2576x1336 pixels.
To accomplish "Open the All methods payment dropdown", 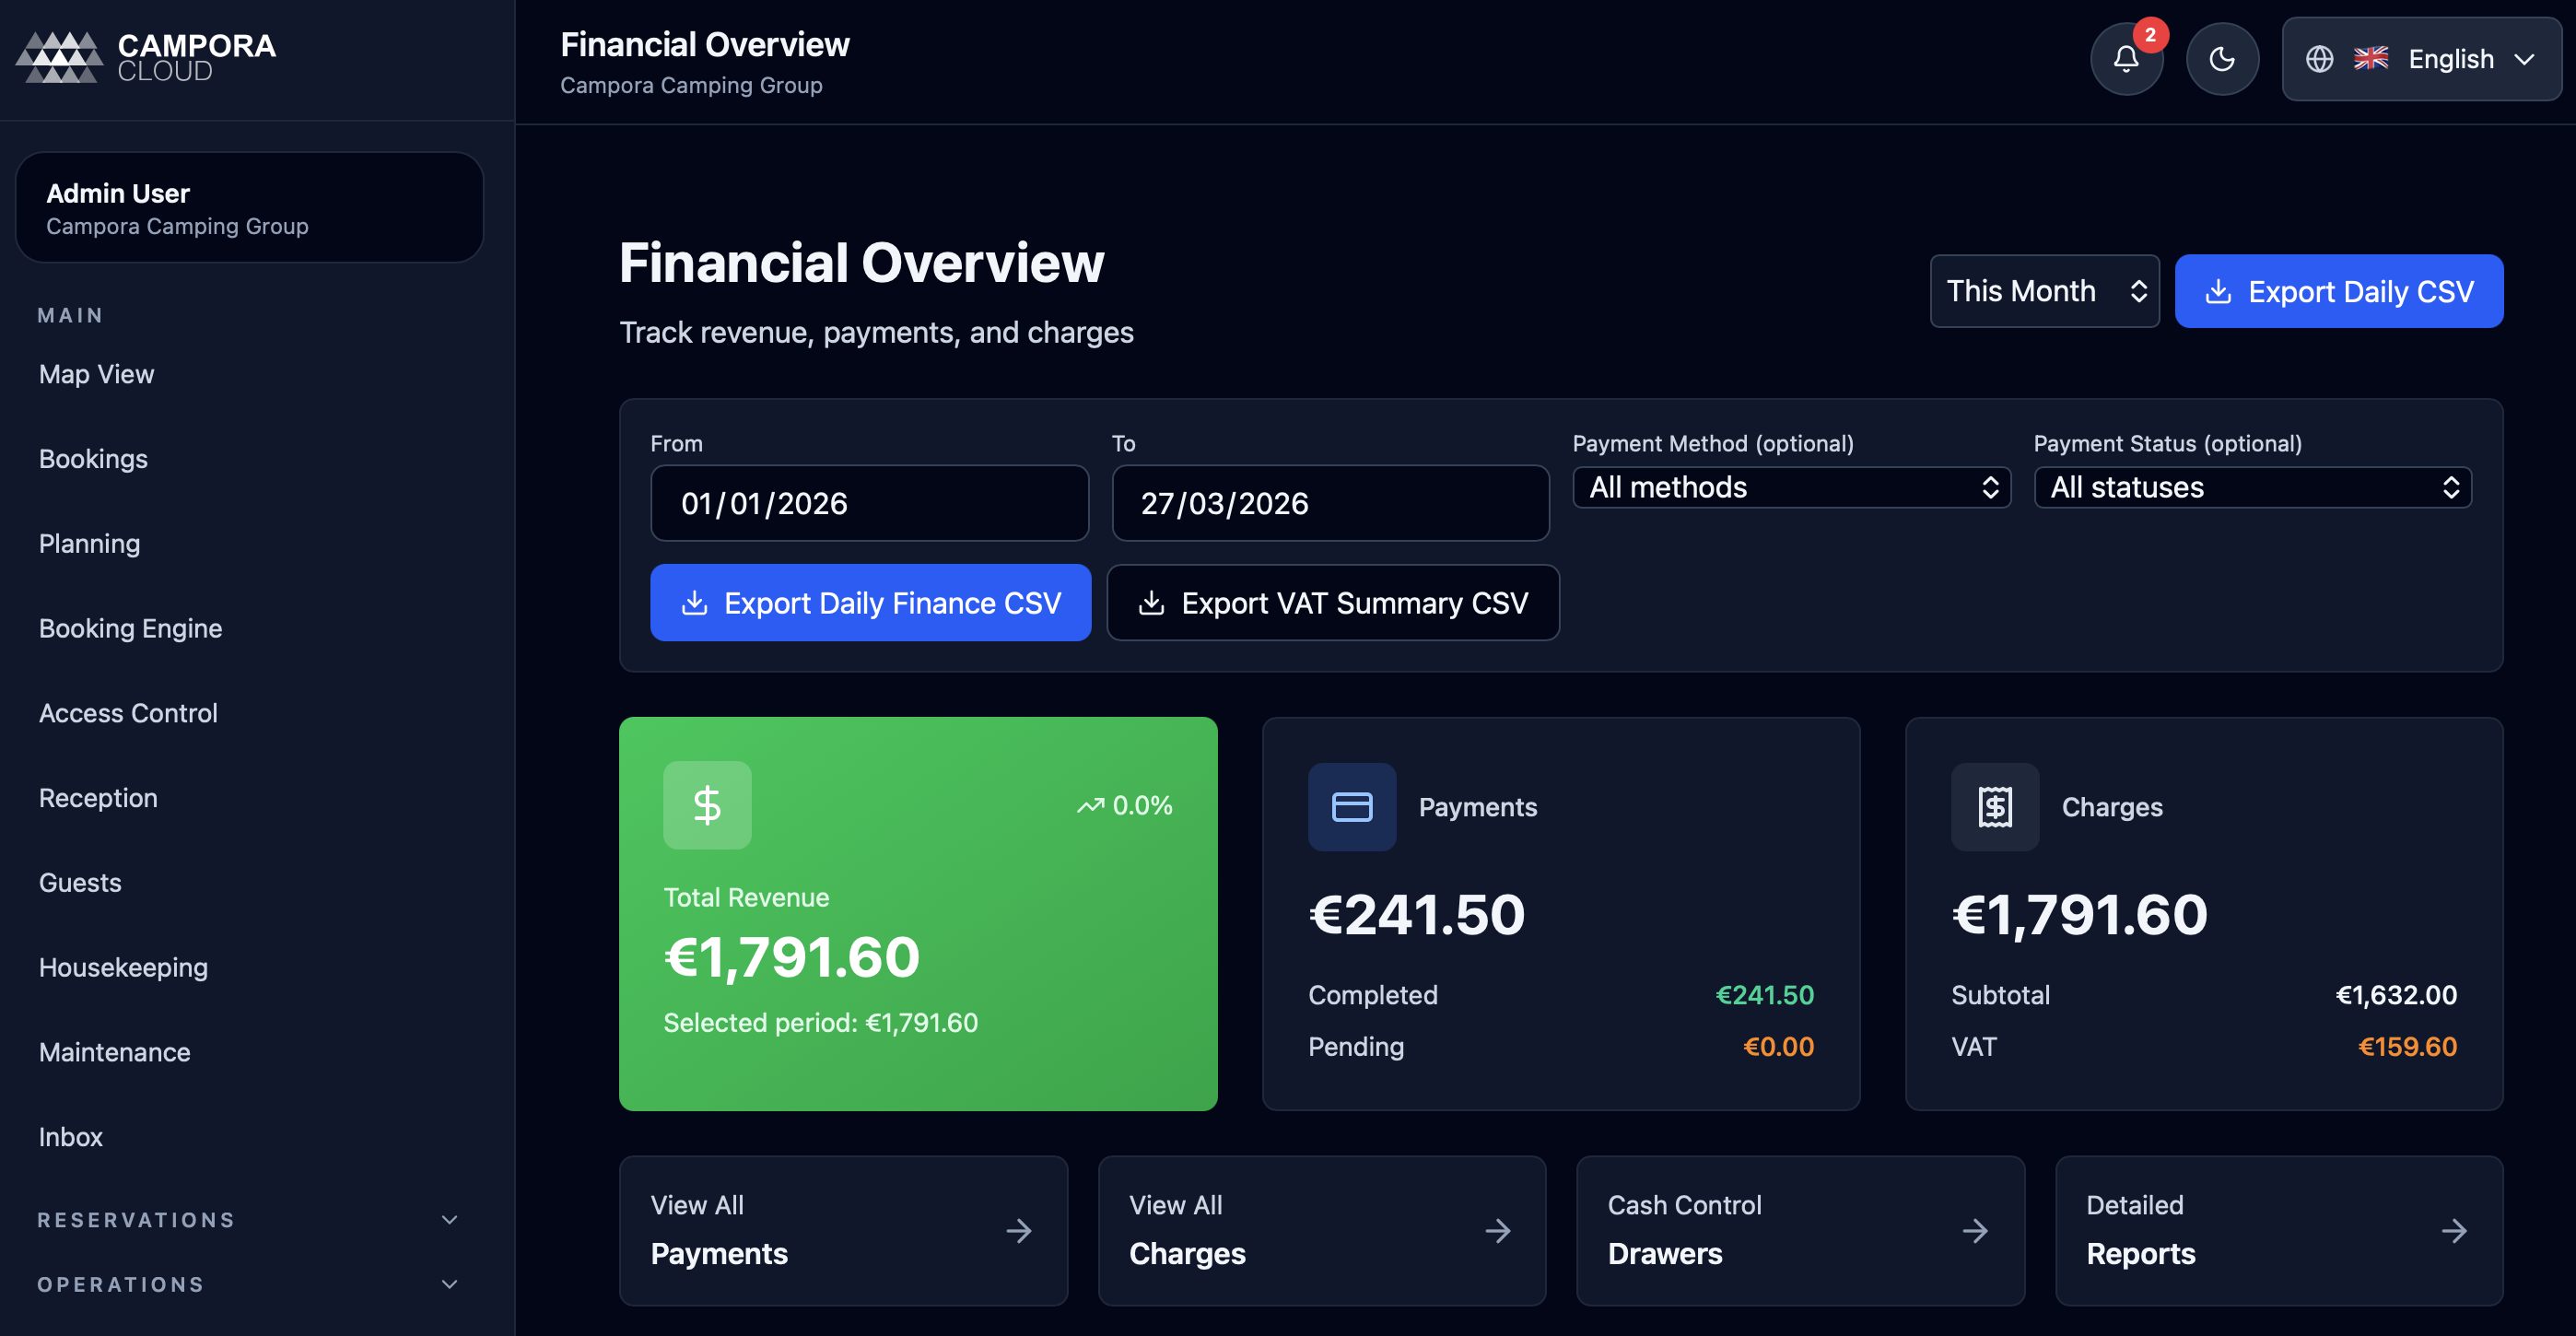I will pyautogui.click(x=1790, y=487).
